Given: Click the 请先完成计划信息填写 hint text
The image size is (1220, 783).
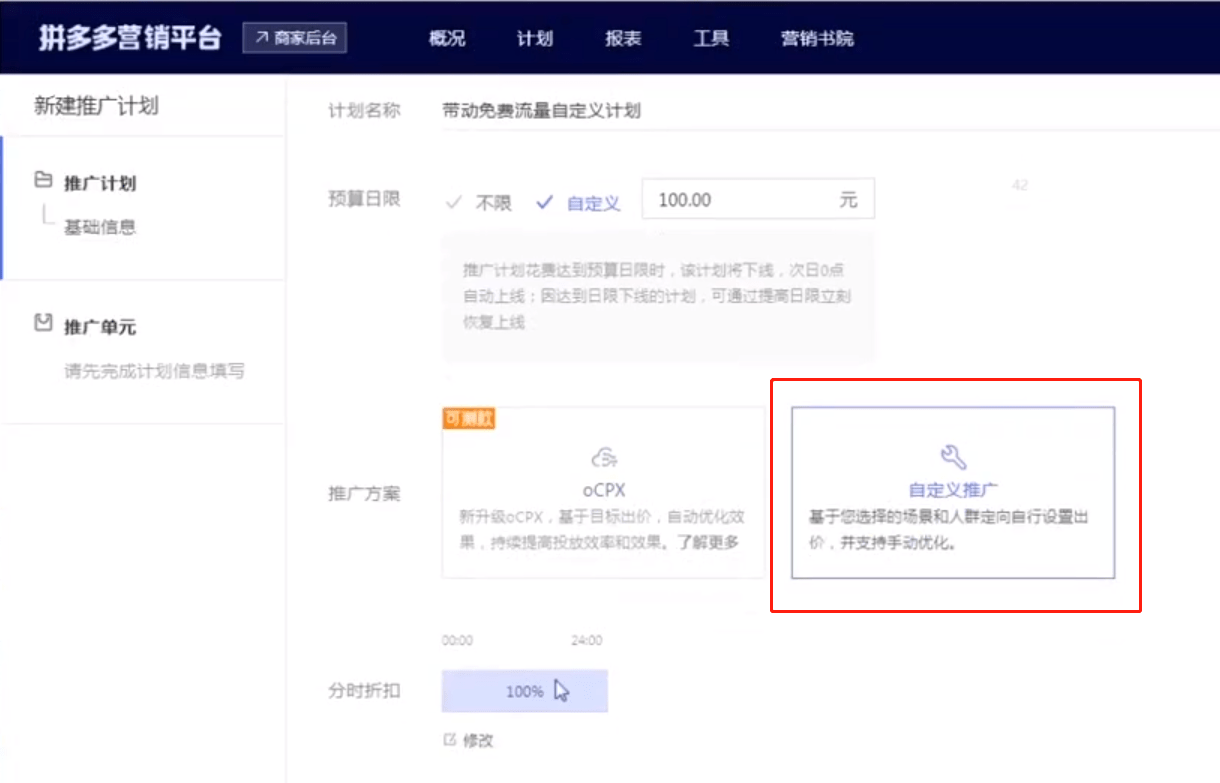Looking at the screenshot, I should 154,371.
